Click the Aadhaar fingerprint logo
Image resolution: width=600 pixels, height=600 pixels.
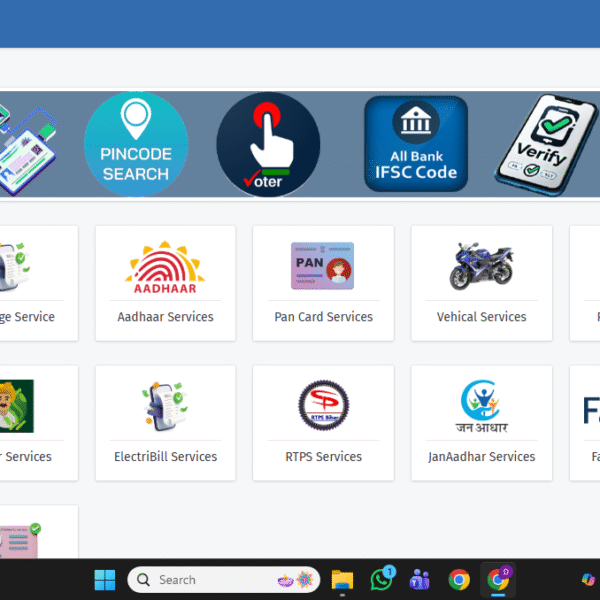tap(165, 267)
